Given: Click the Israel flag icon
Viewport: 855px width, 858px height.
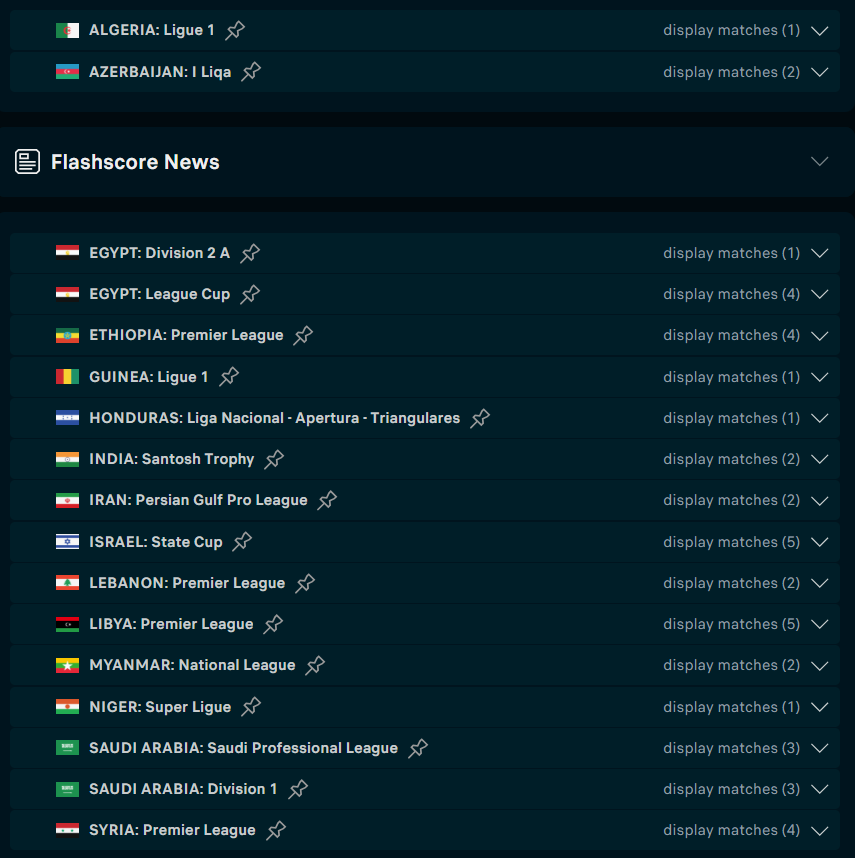Looking at the screenshot, I should click(67, 542).
